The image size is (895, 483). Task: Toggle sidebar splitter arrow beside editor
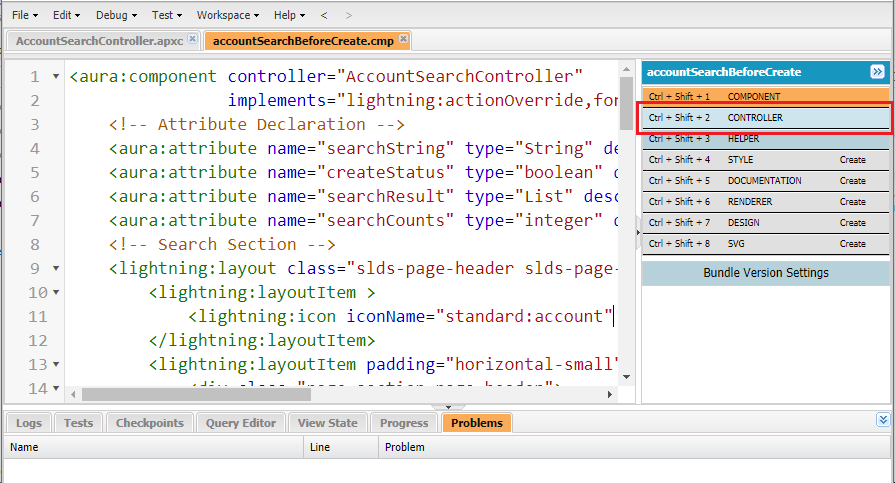point(638,232)
